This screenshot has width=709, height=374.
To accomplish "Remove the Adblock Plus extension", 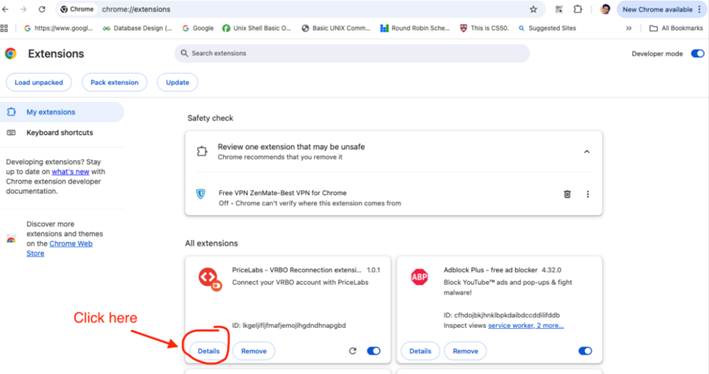I will 465,351.
